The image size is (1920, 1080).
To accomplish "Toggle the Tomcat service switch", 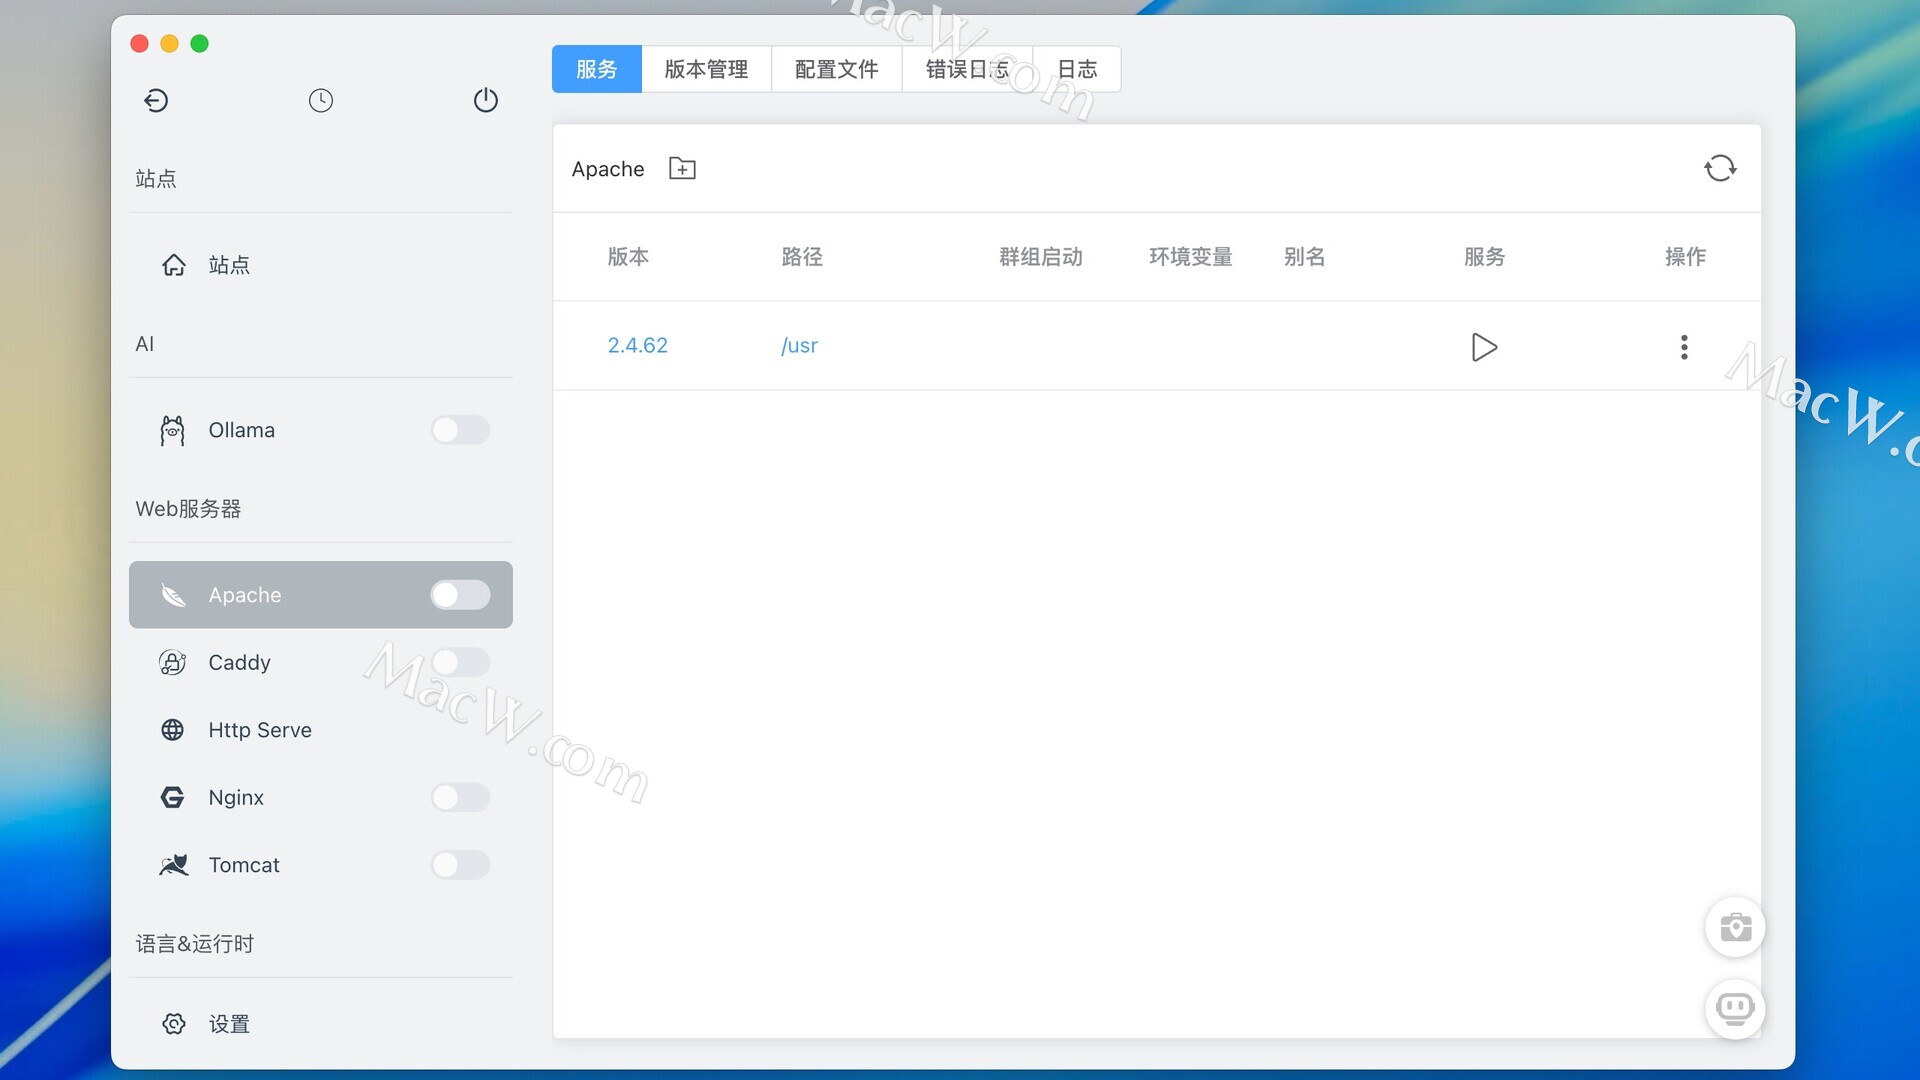I will [x=460, y=865].
